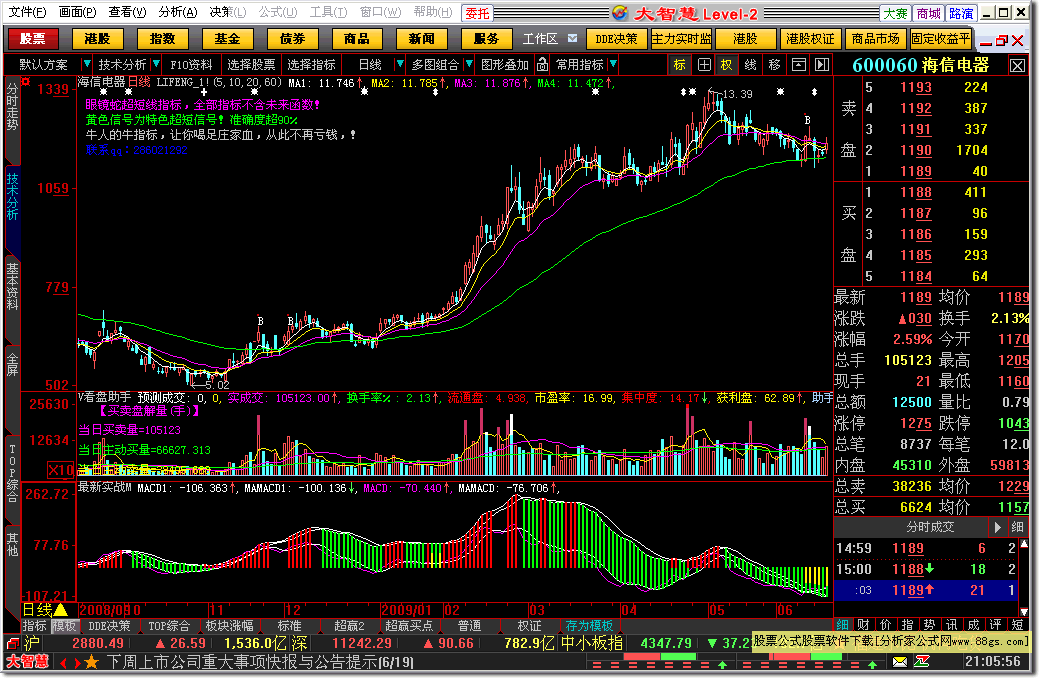Screen dimensions: 1042x680
Task: Toggle the 权 rights-adjustment icon
Action: click(x=726, y=64)
